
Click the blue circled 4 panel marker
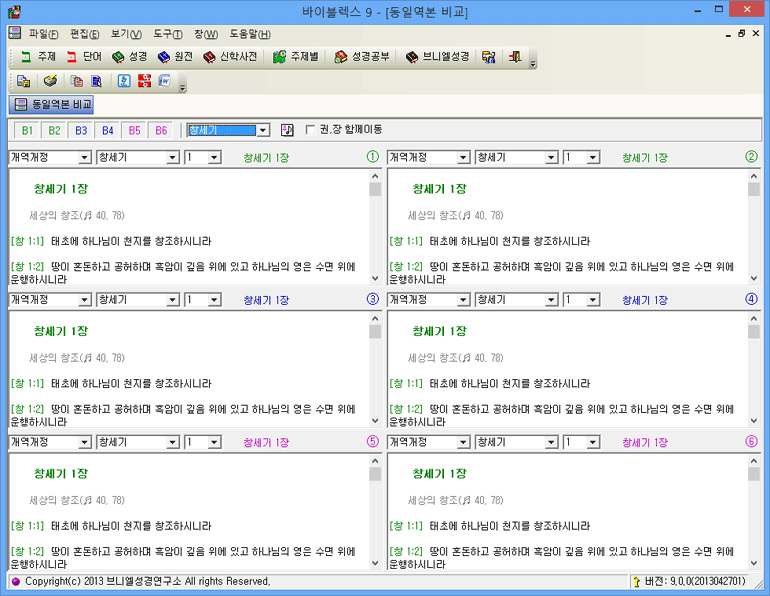[x=751, y=299]
